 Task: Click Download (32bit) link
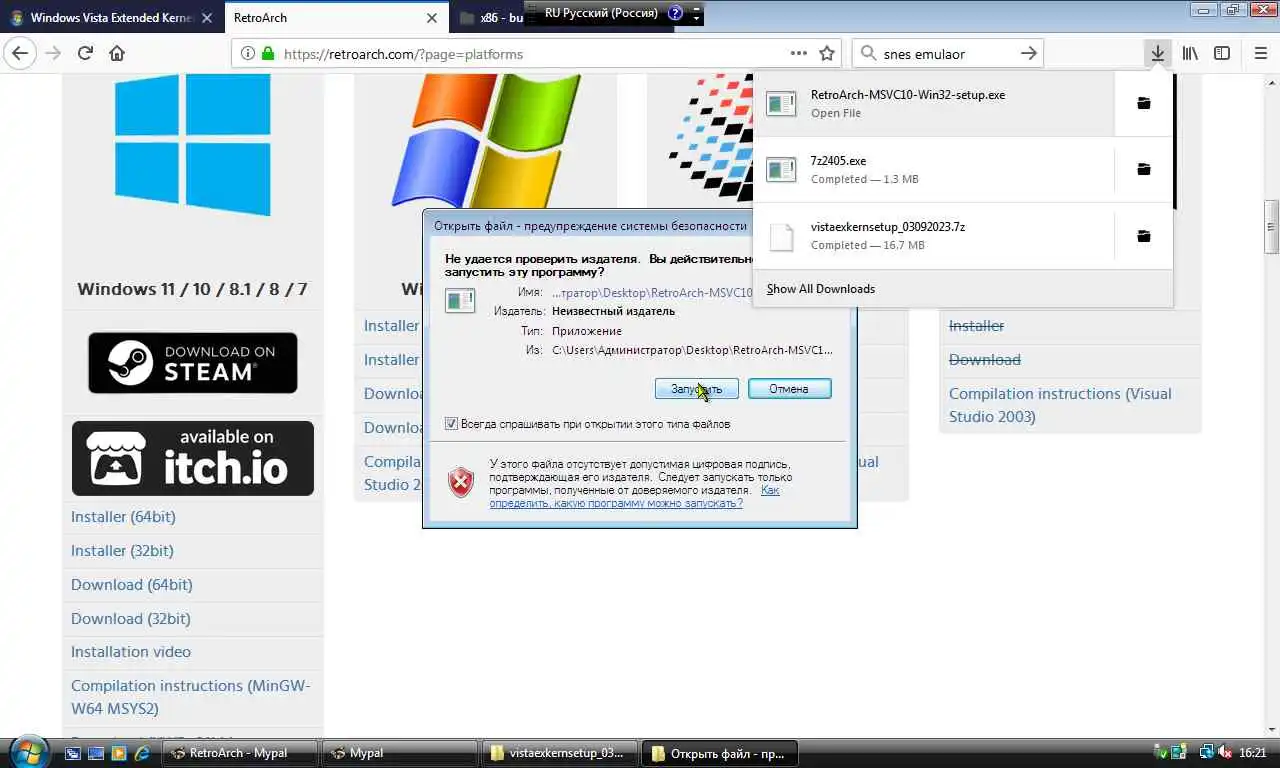click(x=131, y=619)
